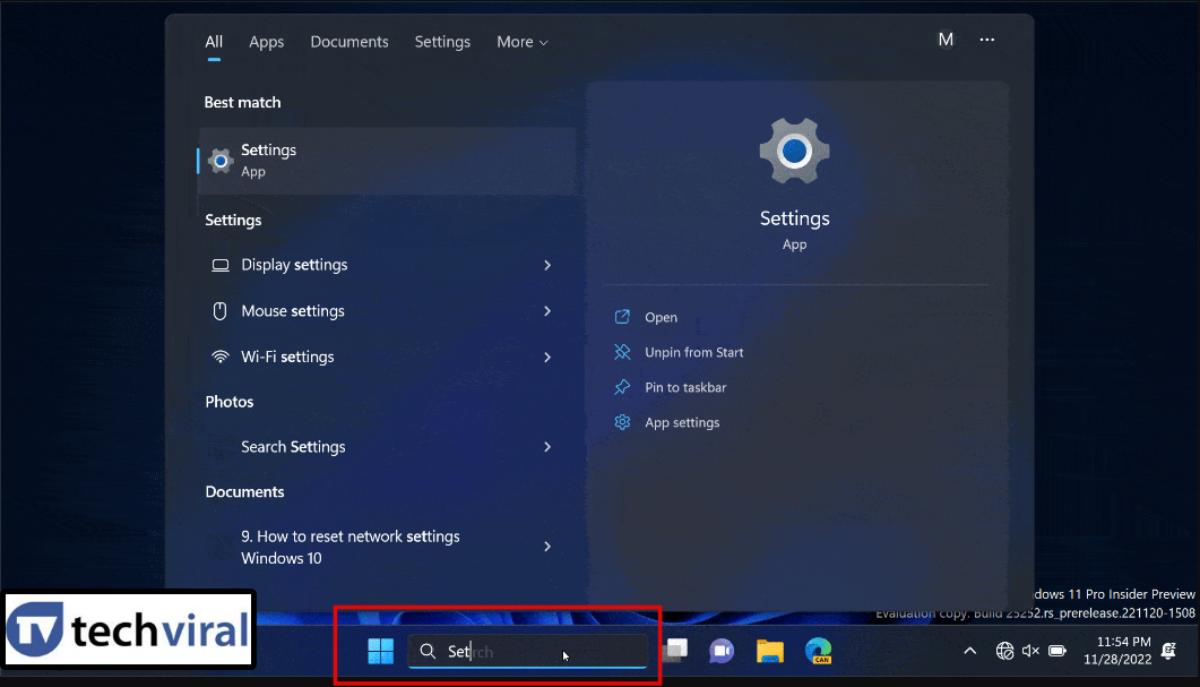1200x687 pixels.
Task: Expand hidden icons in the system tray
Action: coord(969,651)
